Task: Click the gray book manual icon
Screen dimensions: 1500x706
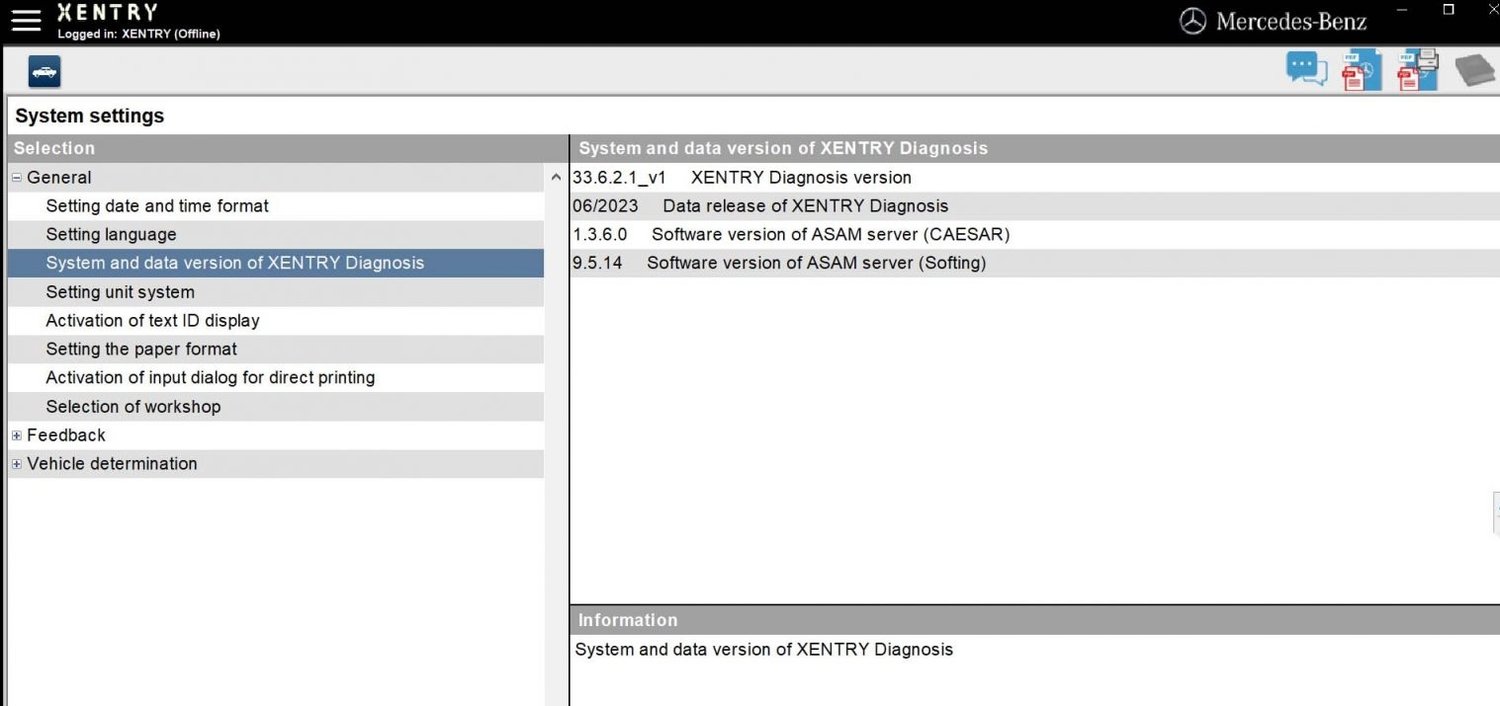Action: (1475, 70)
